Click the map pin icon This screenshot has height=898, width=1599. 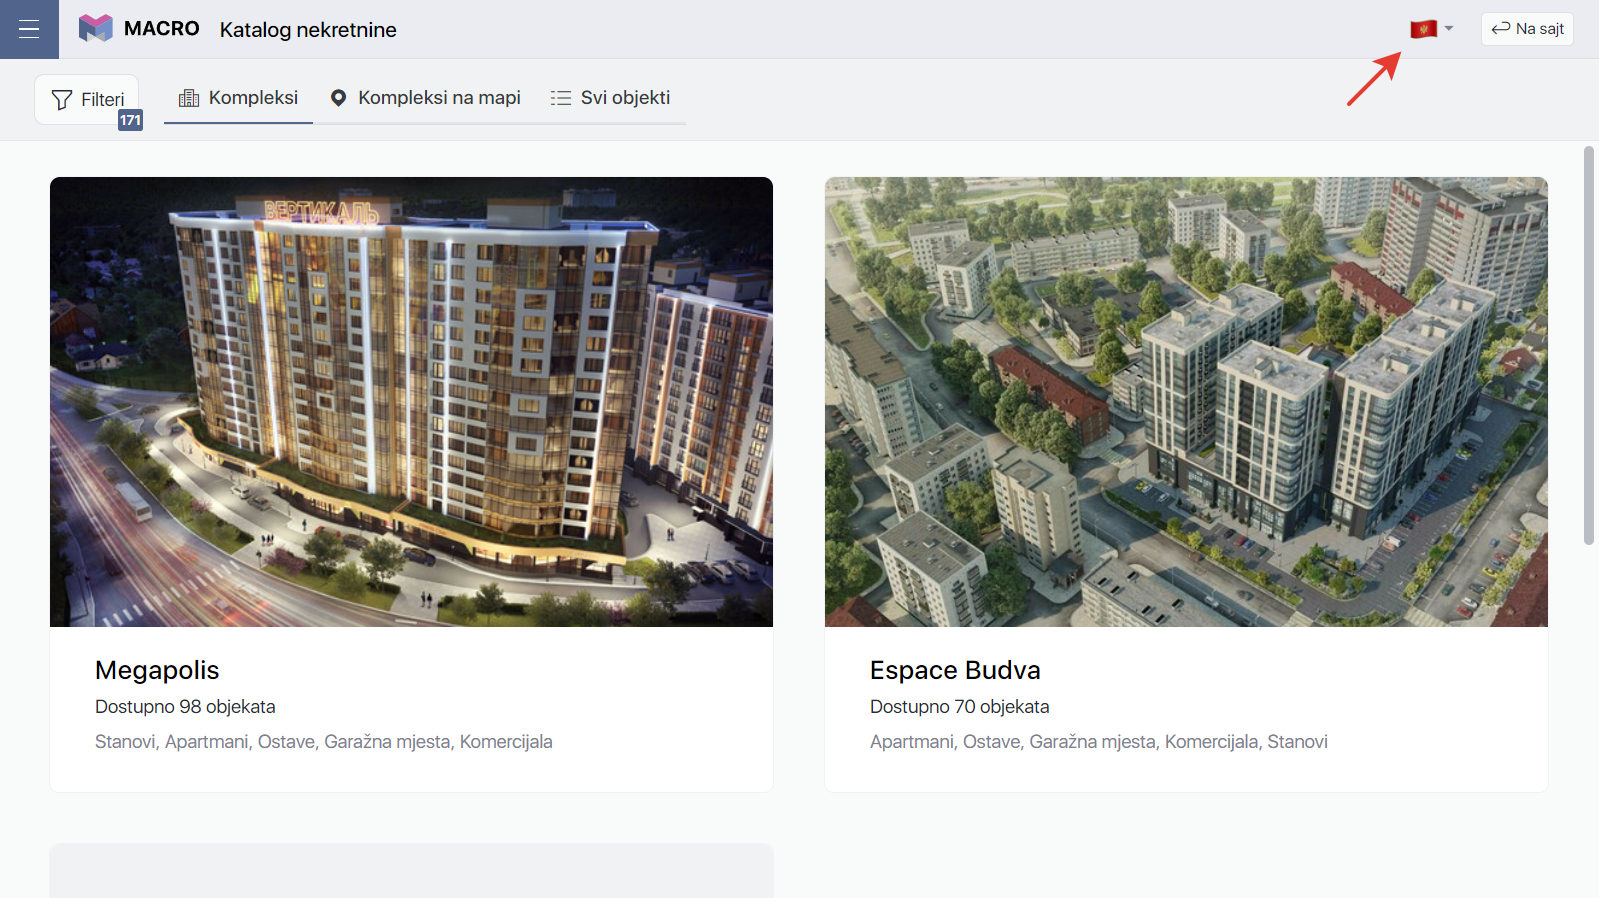point(338,98)
